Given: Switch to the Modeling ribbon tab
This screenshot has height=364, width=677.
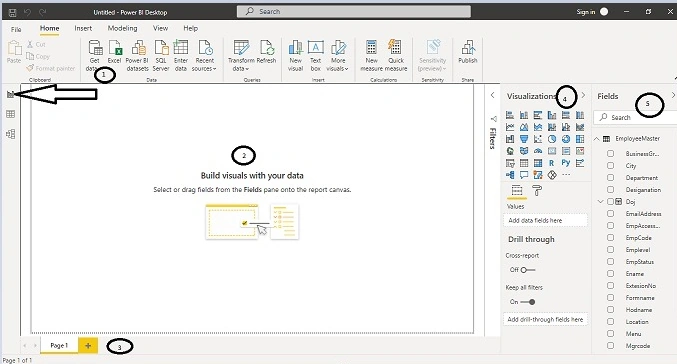Looking at the screenshot, I should [123, 28].
